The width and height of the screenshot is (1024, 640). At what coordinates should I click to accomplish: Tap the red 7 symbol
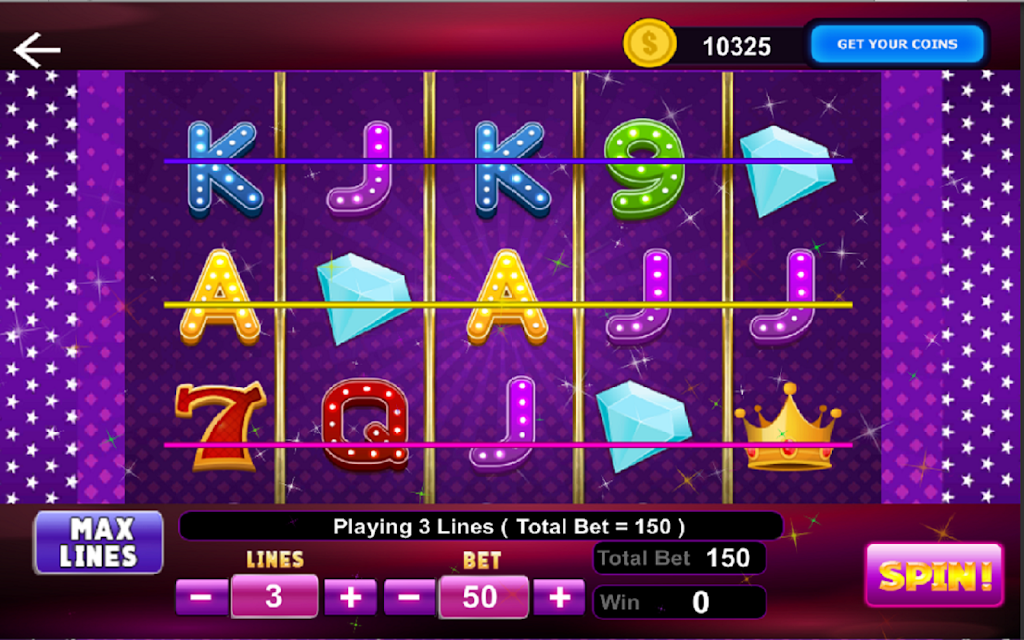point(221,426)
